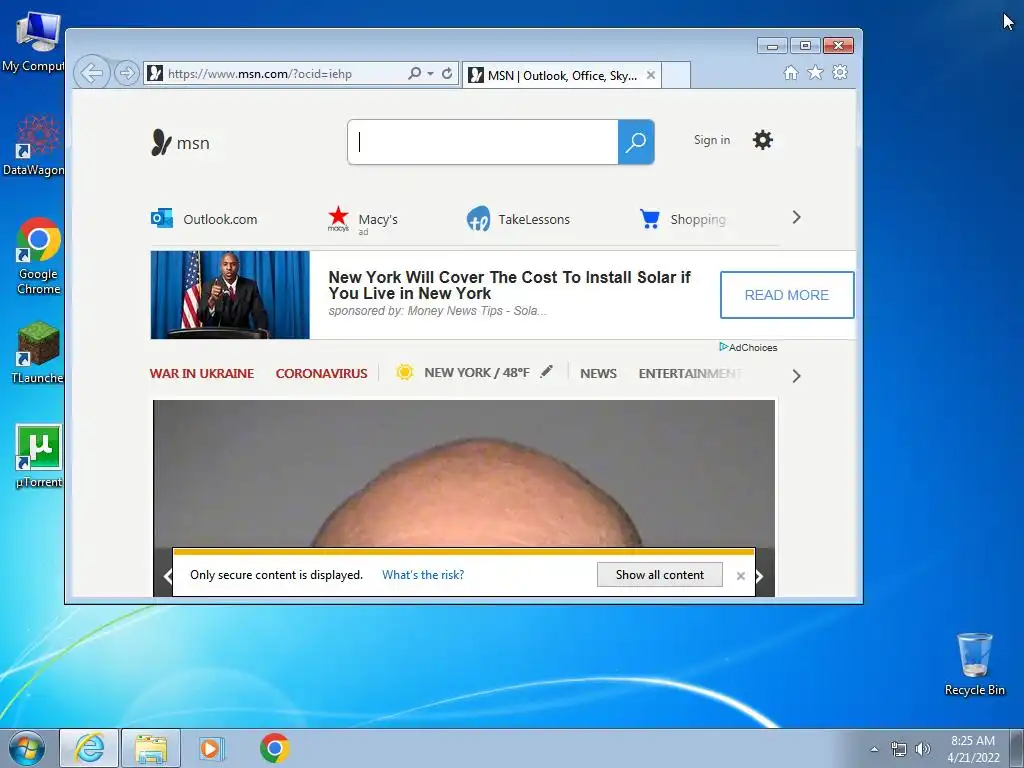
Task: Select the DataWagon desktop shortcut
Action: pyautogui.click(x=37, y=145)
